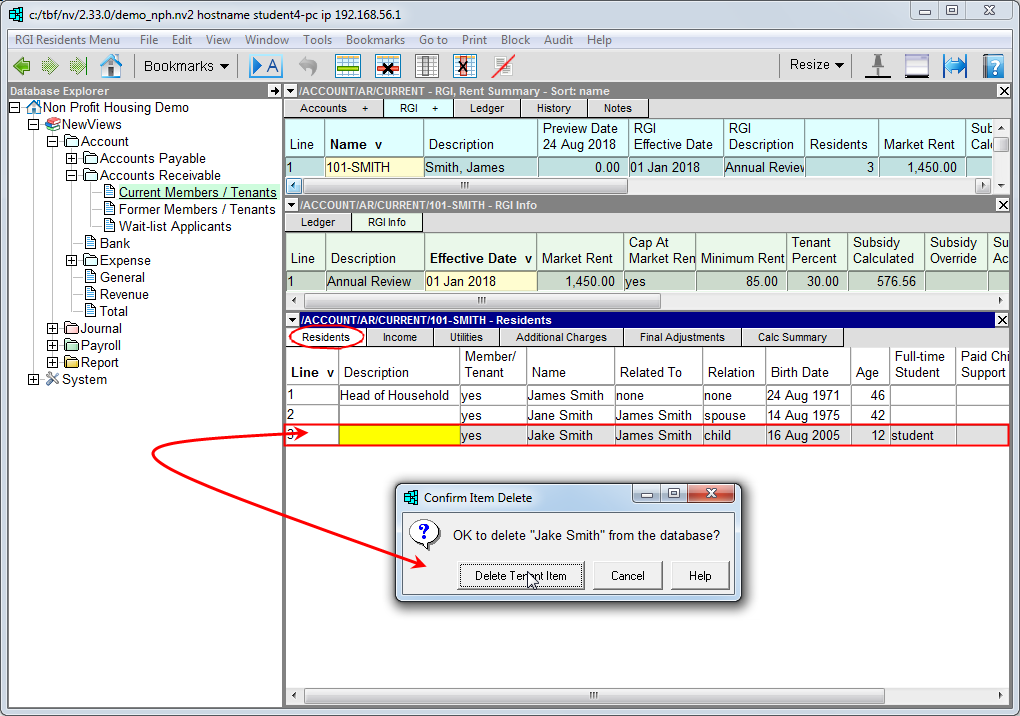The width and height of the screenshot is (1020, 716).
Task: Select Former Members / Tenants in tree
Action: coord(196,210)
